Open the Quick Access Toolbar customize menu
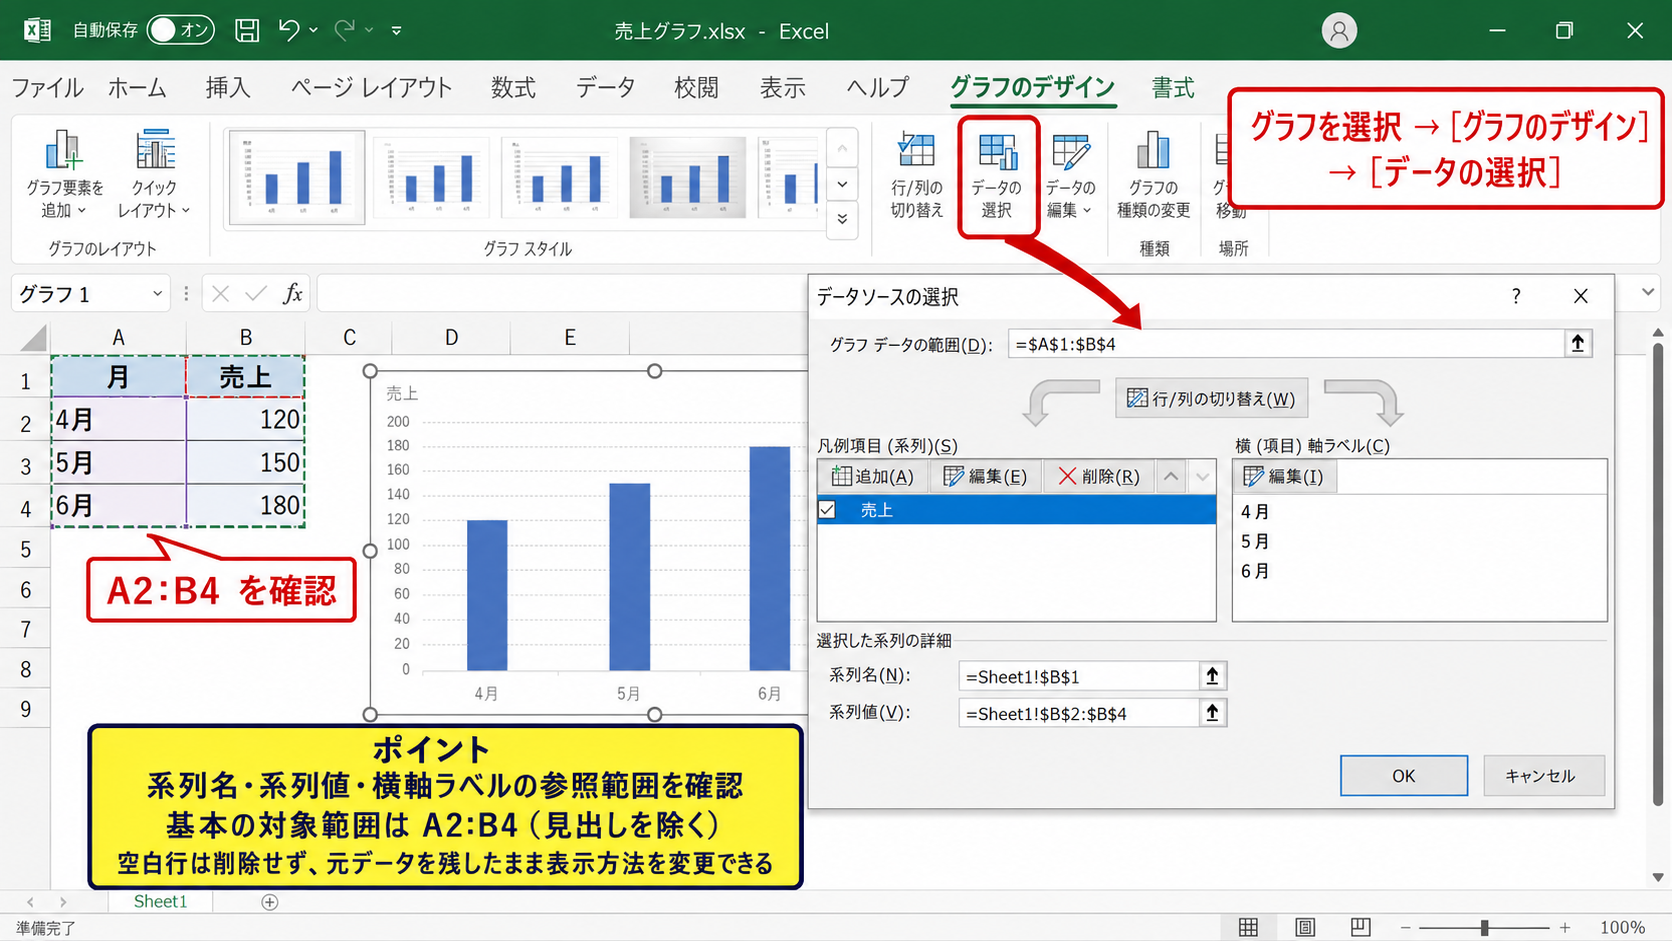The image size is (1672, 941). (396, 30)
